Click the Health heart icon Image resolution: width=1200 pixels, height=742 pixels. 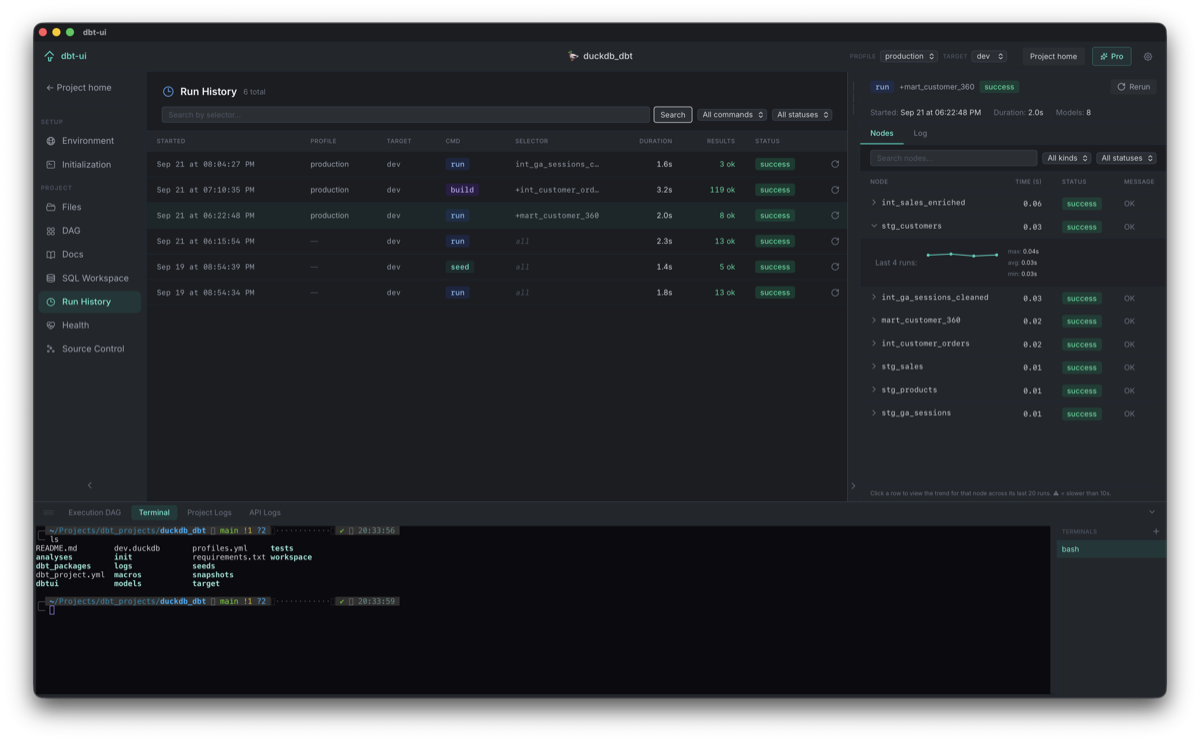pos(51,325)
